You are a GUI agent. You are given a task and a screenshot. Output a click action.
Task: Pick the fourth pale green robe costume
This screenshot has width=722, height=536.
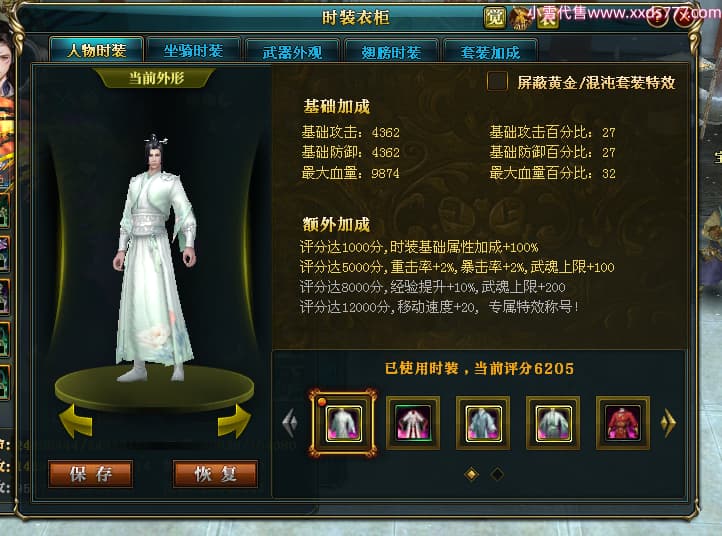553,423
